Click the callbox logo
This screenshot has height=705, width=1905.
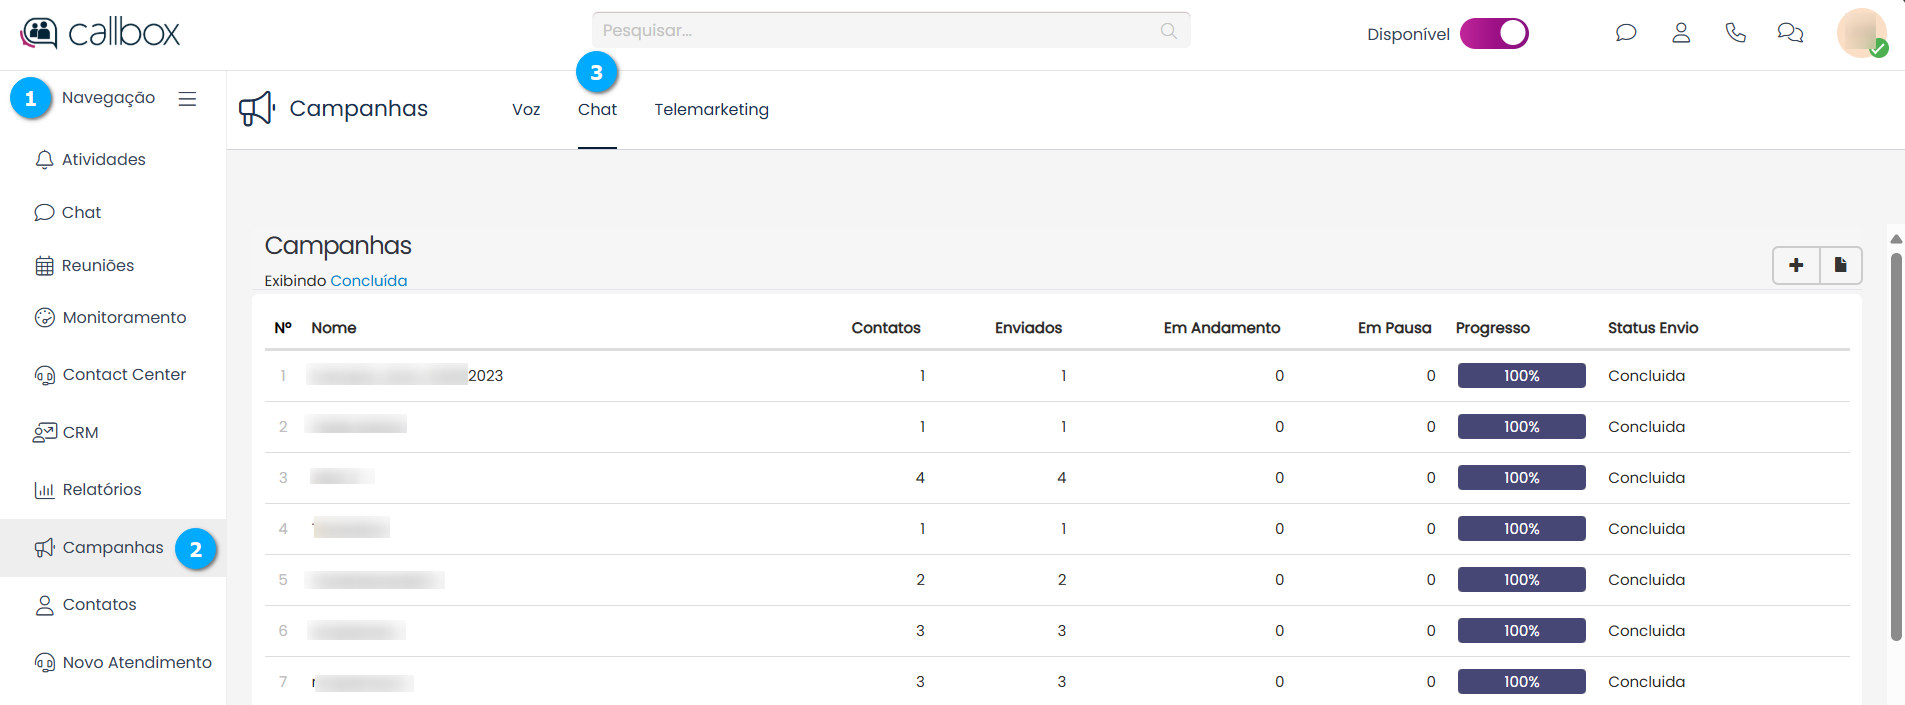(100, 33)
